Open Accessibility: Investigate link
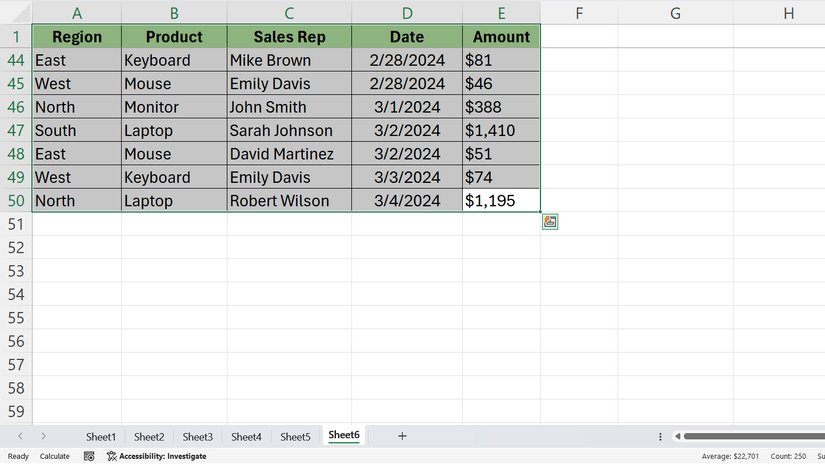Viewport: 825px width, 464px height. (162, 456)
